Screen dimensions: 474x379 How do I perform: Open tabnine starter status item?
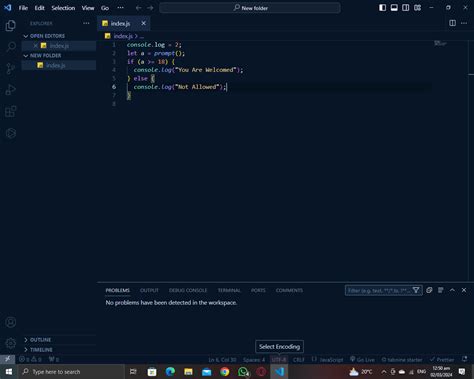tap(402, 360)
